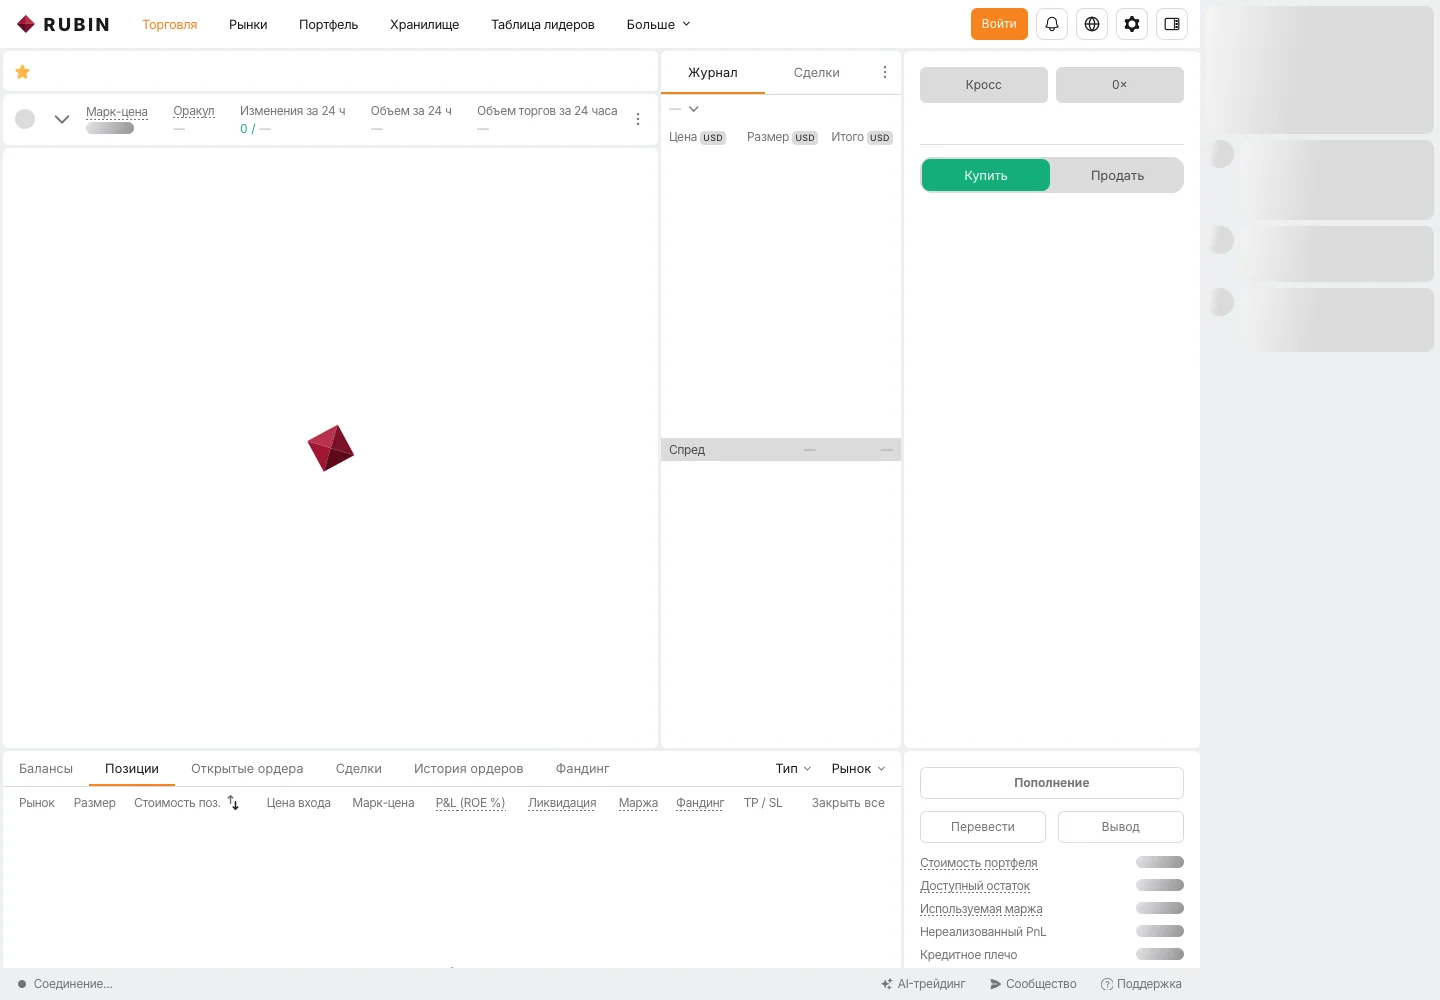Switch to История ордеров tab
Image resolution: width=1440 pixels, height=1000 pixels.
coord(469,769)
